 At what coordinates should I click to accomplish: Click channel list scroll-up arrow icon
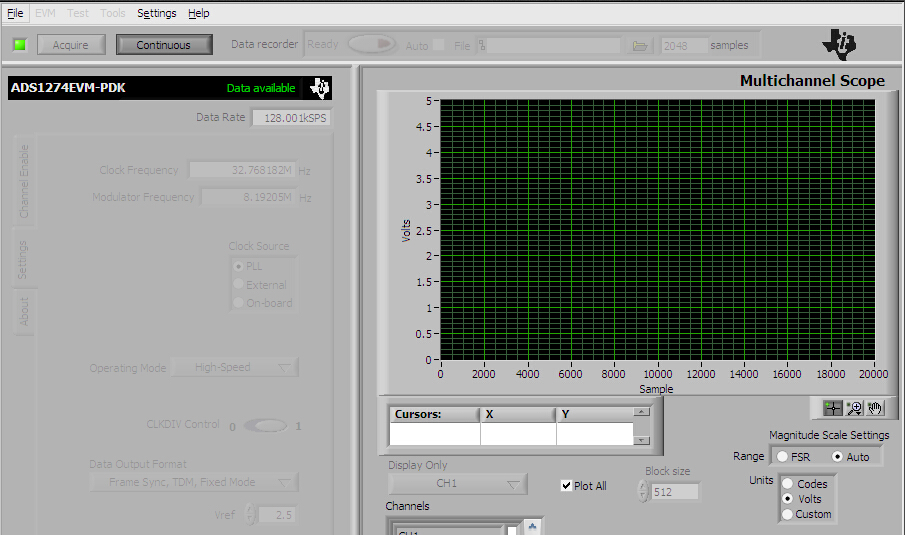(x=533, y=526)
